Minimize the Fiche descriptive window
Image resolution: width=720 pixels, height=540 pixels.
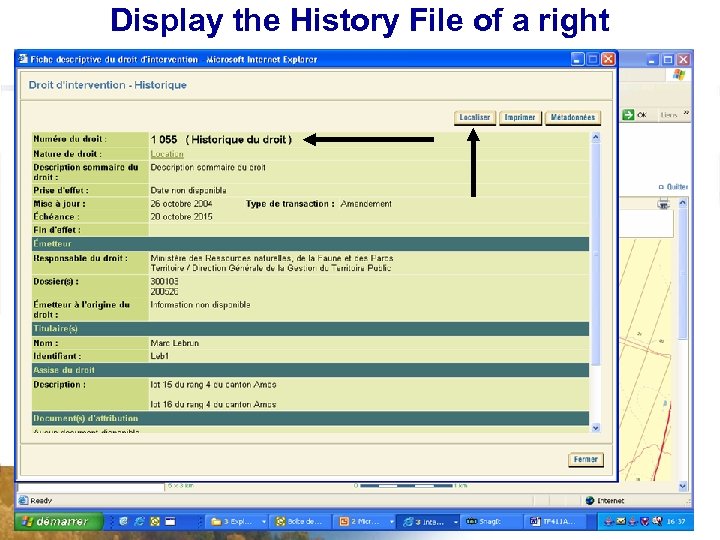[x=578, y=59]
